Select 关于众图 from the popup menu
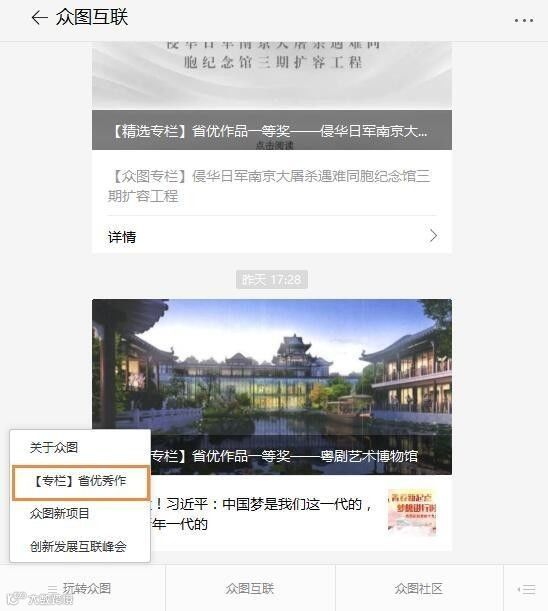 (54, 447)
